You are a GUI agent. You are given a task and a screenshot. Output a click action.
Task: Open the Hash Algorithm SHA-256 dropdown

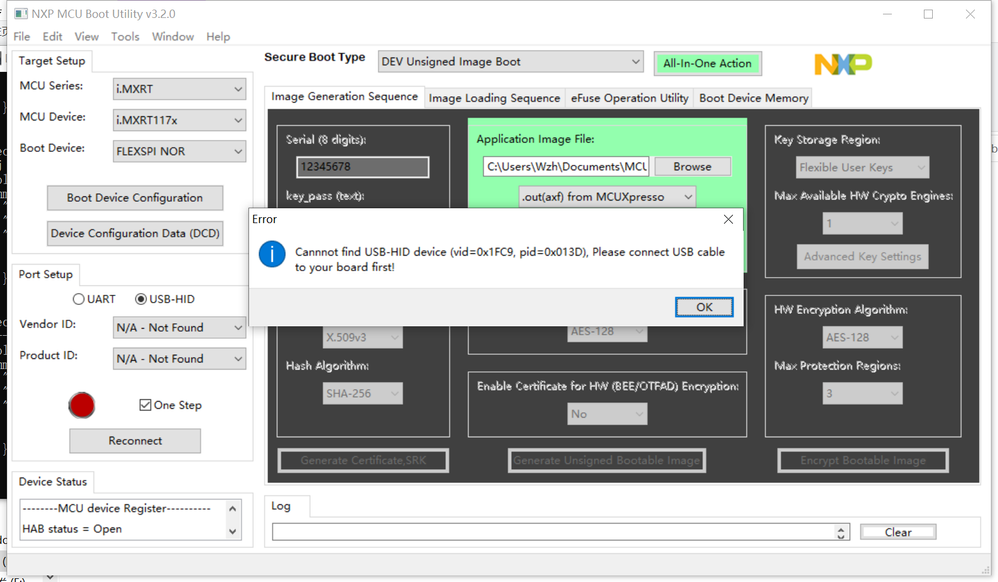click(363, 394)
